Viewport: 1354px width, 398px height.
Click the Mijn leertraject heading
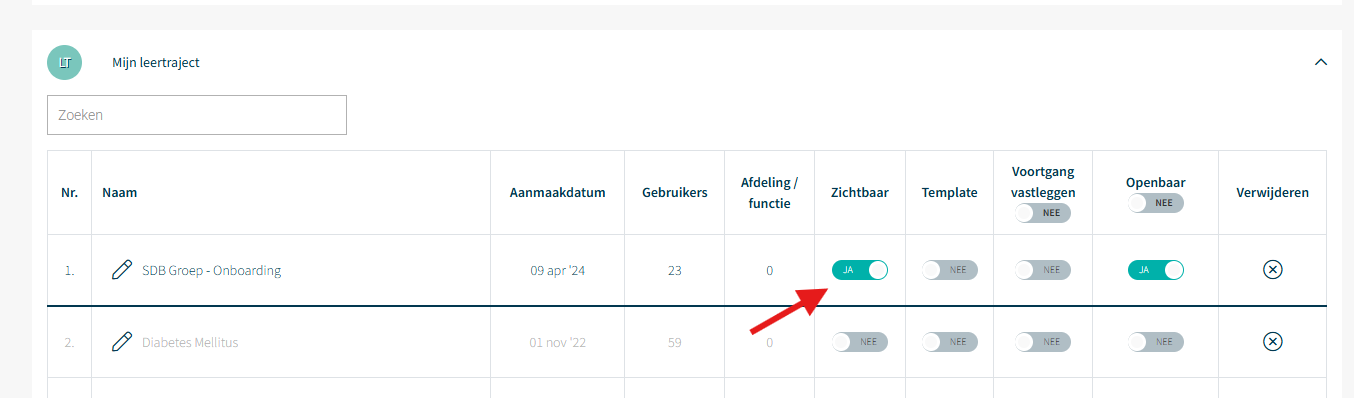pyautogui.click(x=156, y=62)
